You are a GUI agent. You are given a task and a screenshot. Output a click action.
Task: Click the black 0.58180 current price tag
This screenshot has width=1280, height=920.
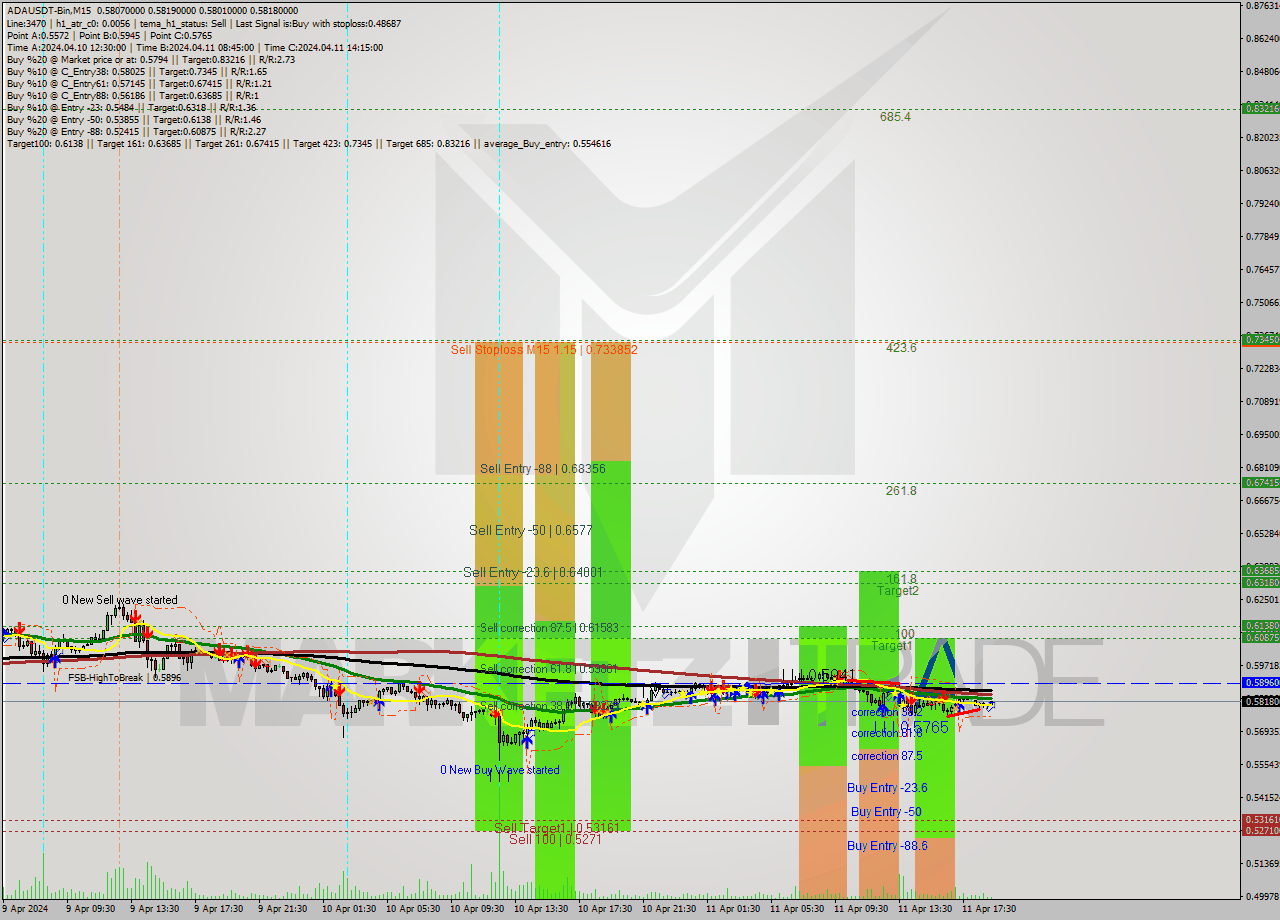pos(1260,701)
